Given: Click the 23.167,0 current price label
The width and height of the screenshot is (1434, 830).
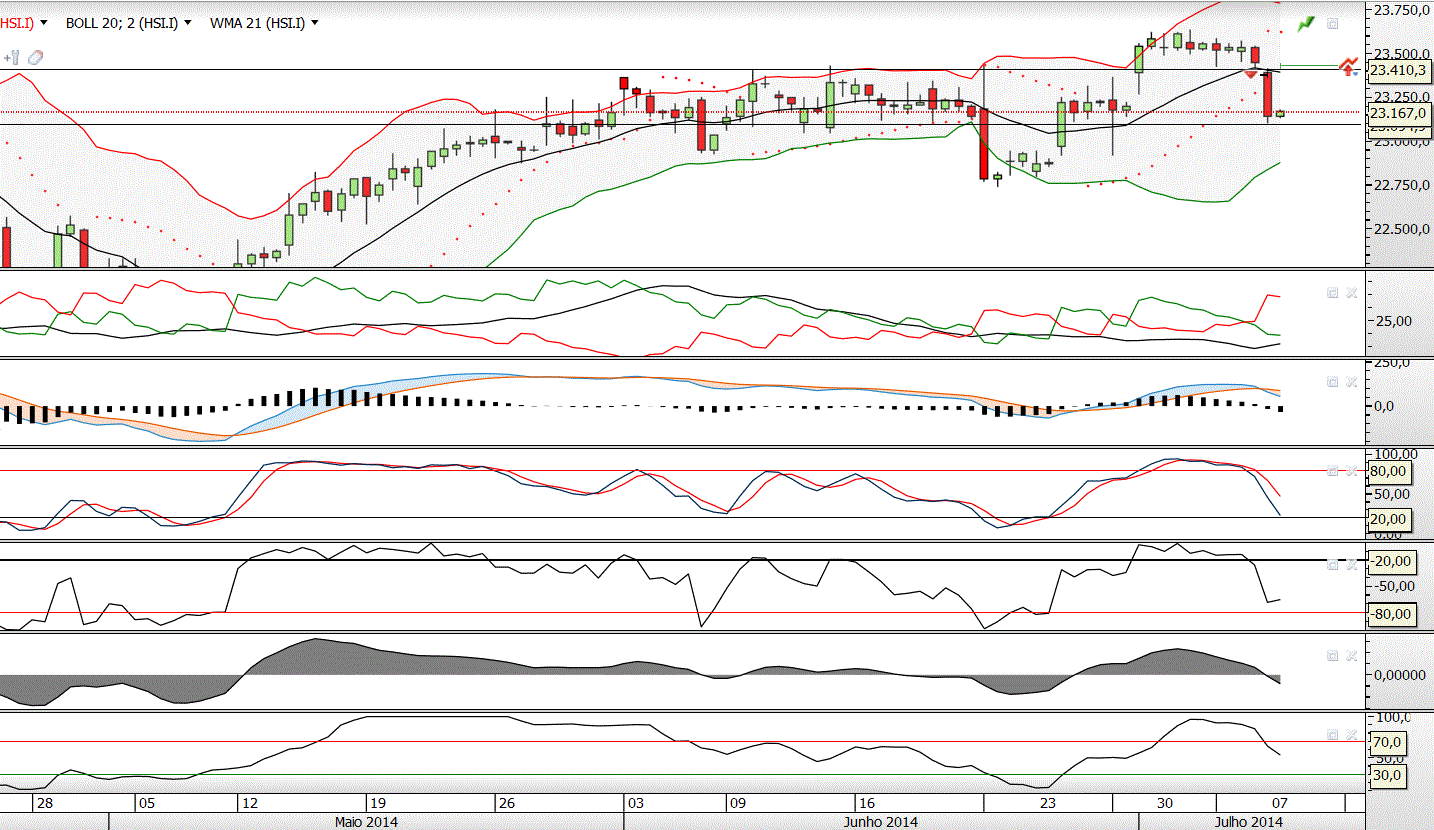Looking at the screenshot, I should click(x=1397, y=113).
